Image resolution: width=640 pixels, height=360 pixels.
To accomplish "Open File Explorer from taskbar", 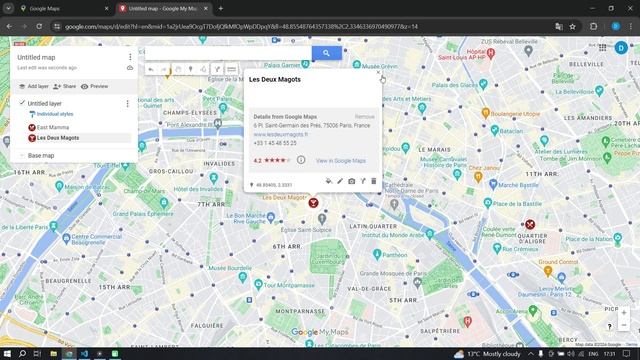I will click(53, 354).
